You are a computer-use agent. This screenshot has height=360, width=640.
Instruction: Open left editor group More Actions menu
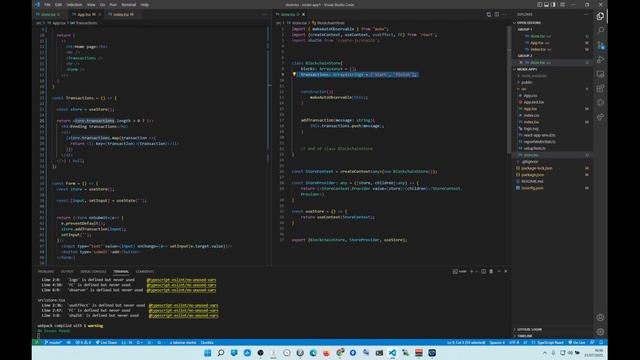[x=264, y=14]
